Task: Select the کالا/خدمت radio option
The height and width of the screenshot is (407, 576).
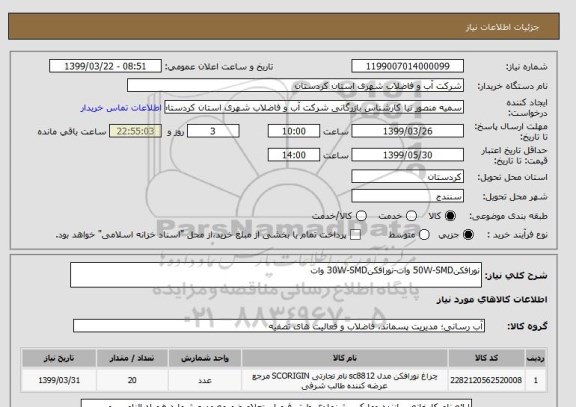Action: [361, 216]
